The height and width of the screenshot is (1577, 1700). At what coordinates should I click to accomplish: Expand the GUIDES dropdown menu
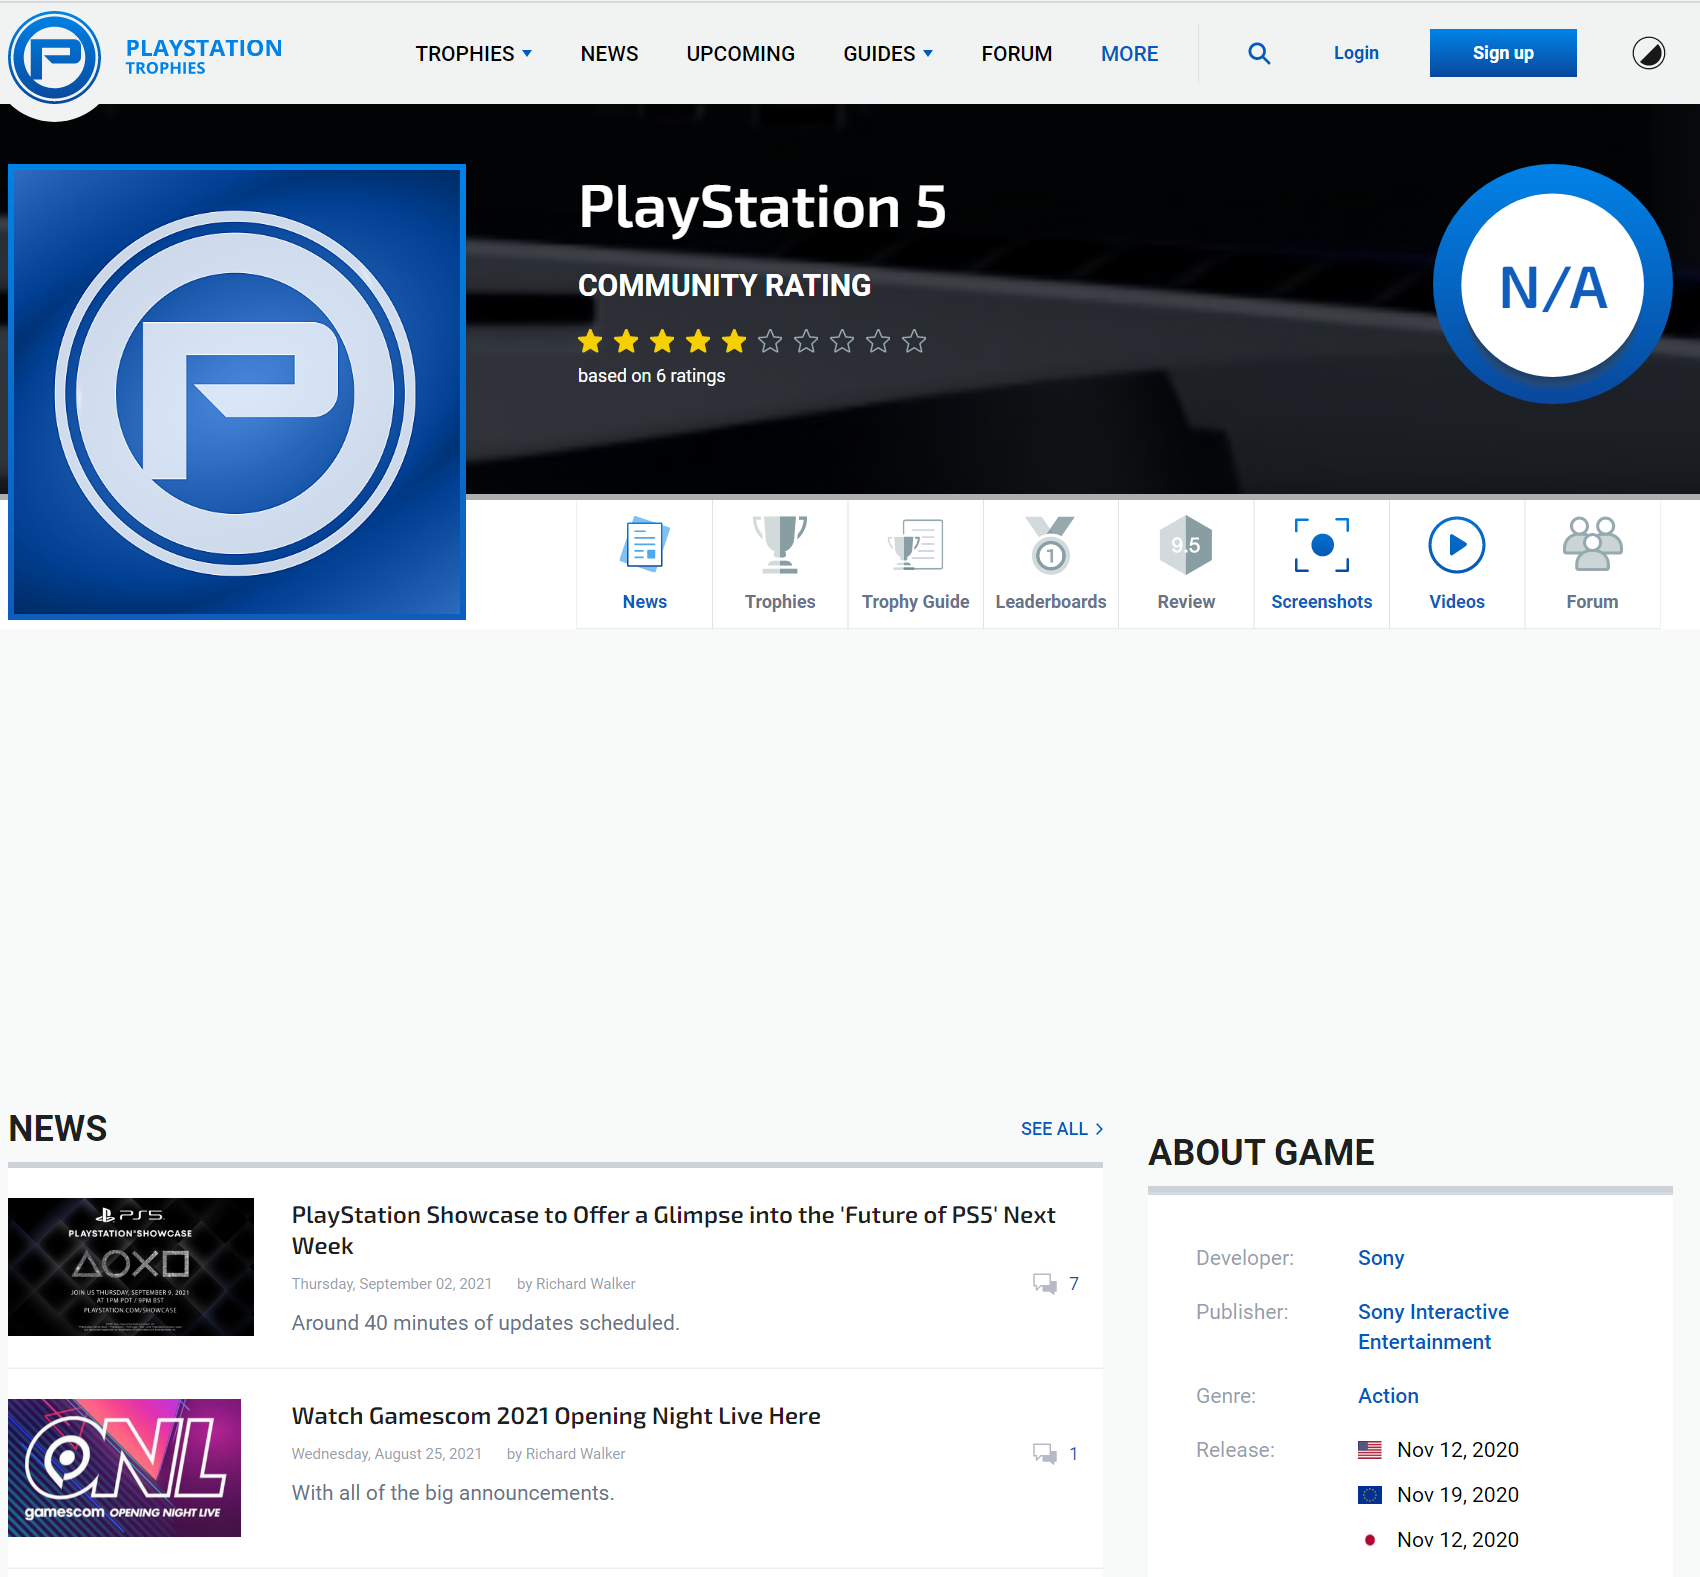(888, 54)
